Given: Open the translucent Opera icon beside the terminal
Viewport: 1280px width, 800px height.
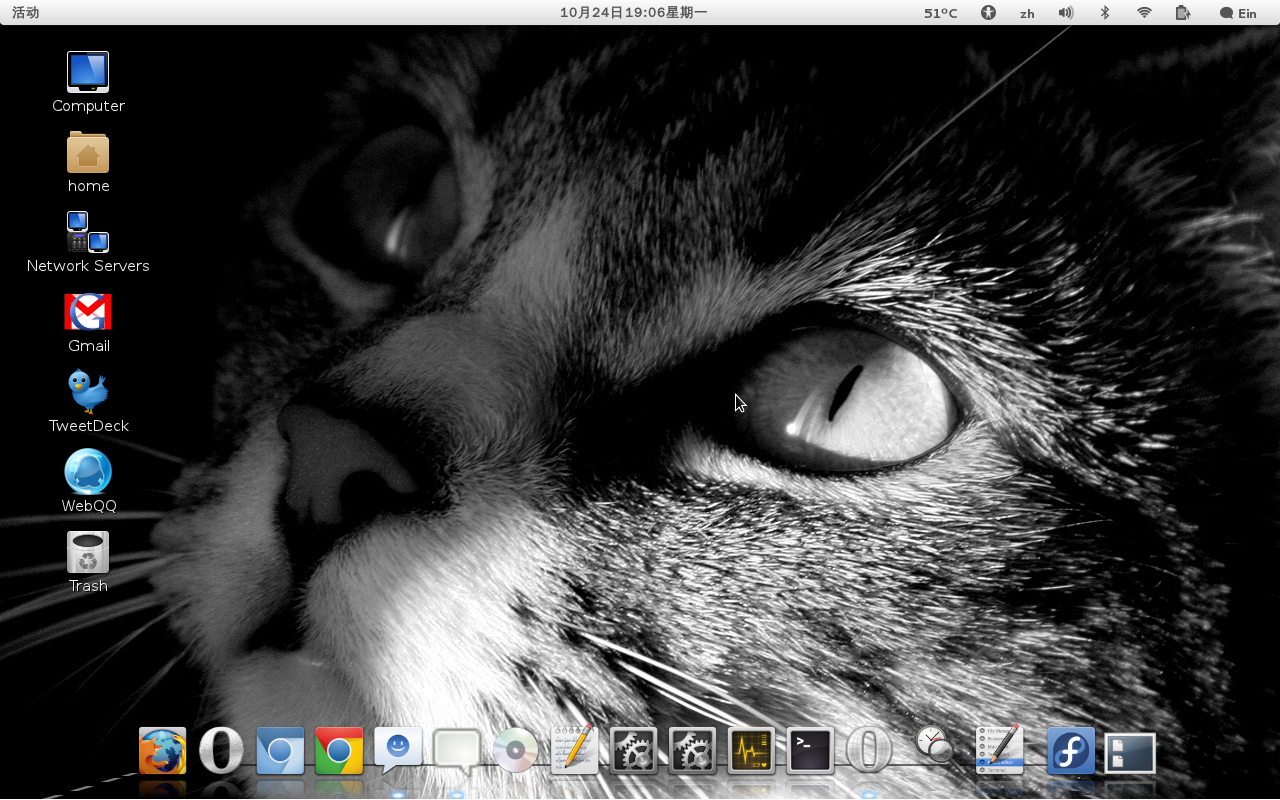Looking at the screenshot, I should [869, 751].
